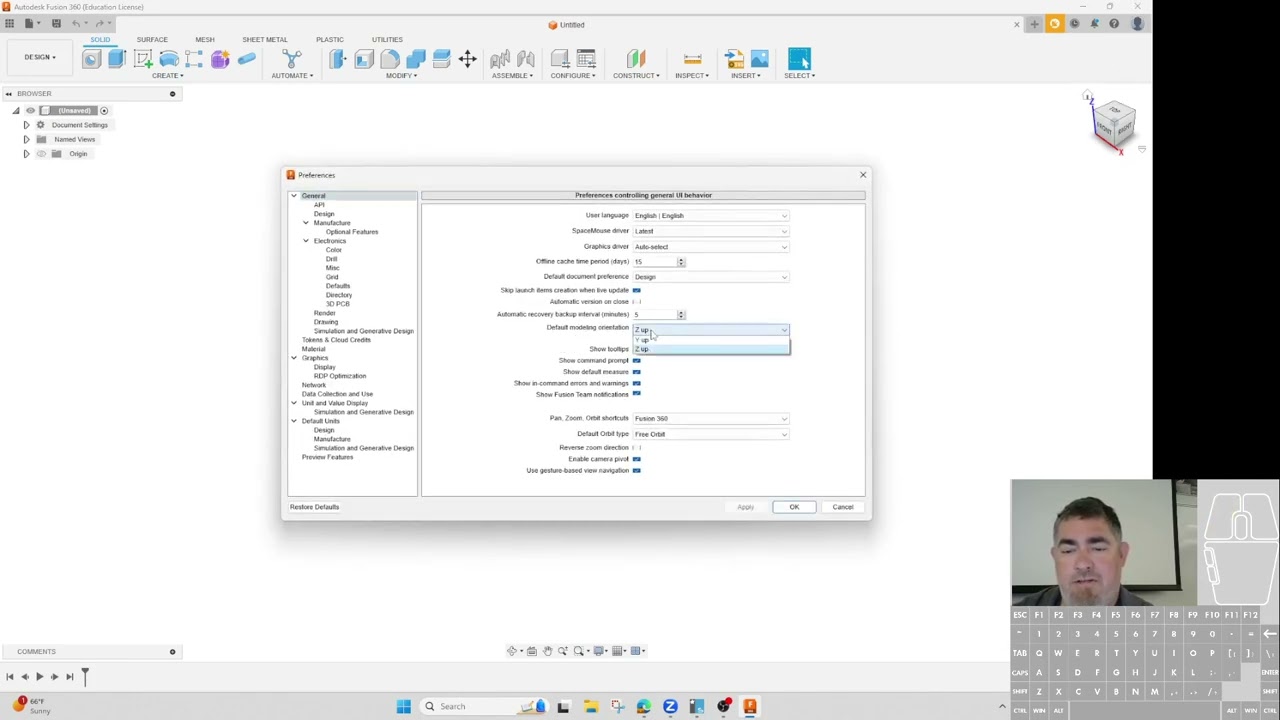Open the User language dropdown

[x=711, y=216]
